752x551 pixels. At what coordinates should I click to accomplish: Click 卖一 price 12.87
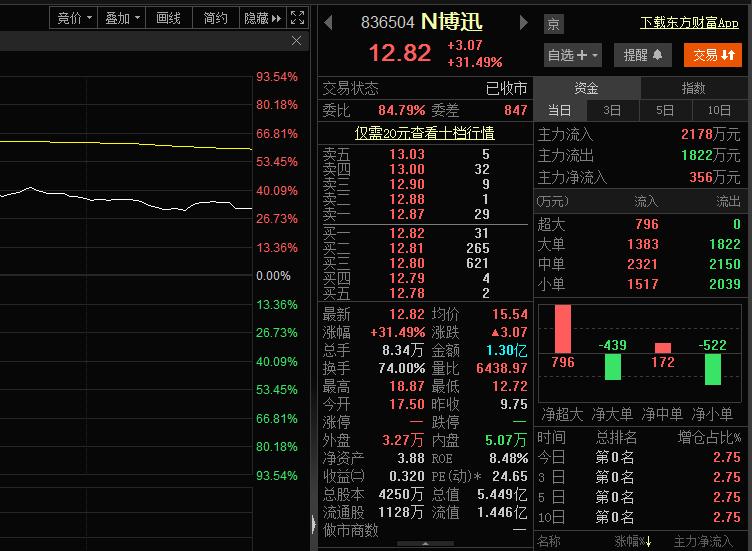(407, 214)
